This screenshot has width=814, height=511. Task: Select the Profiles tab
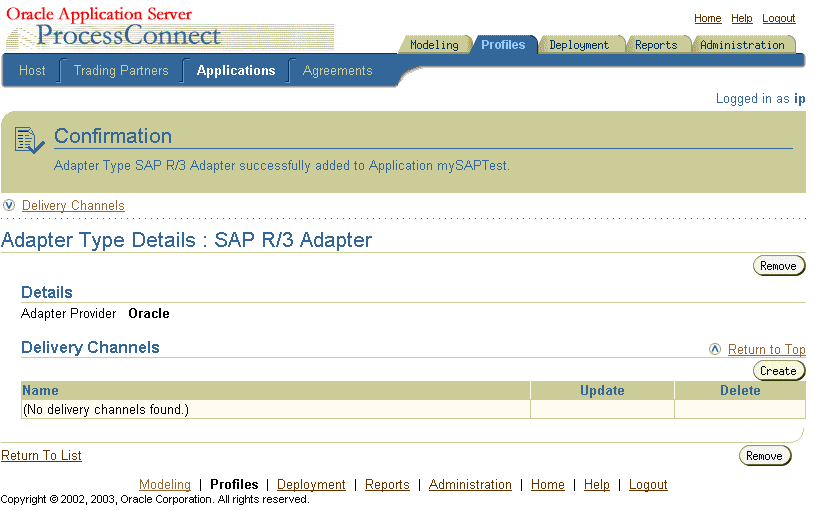pyautogui.click(x=503, y=45)
